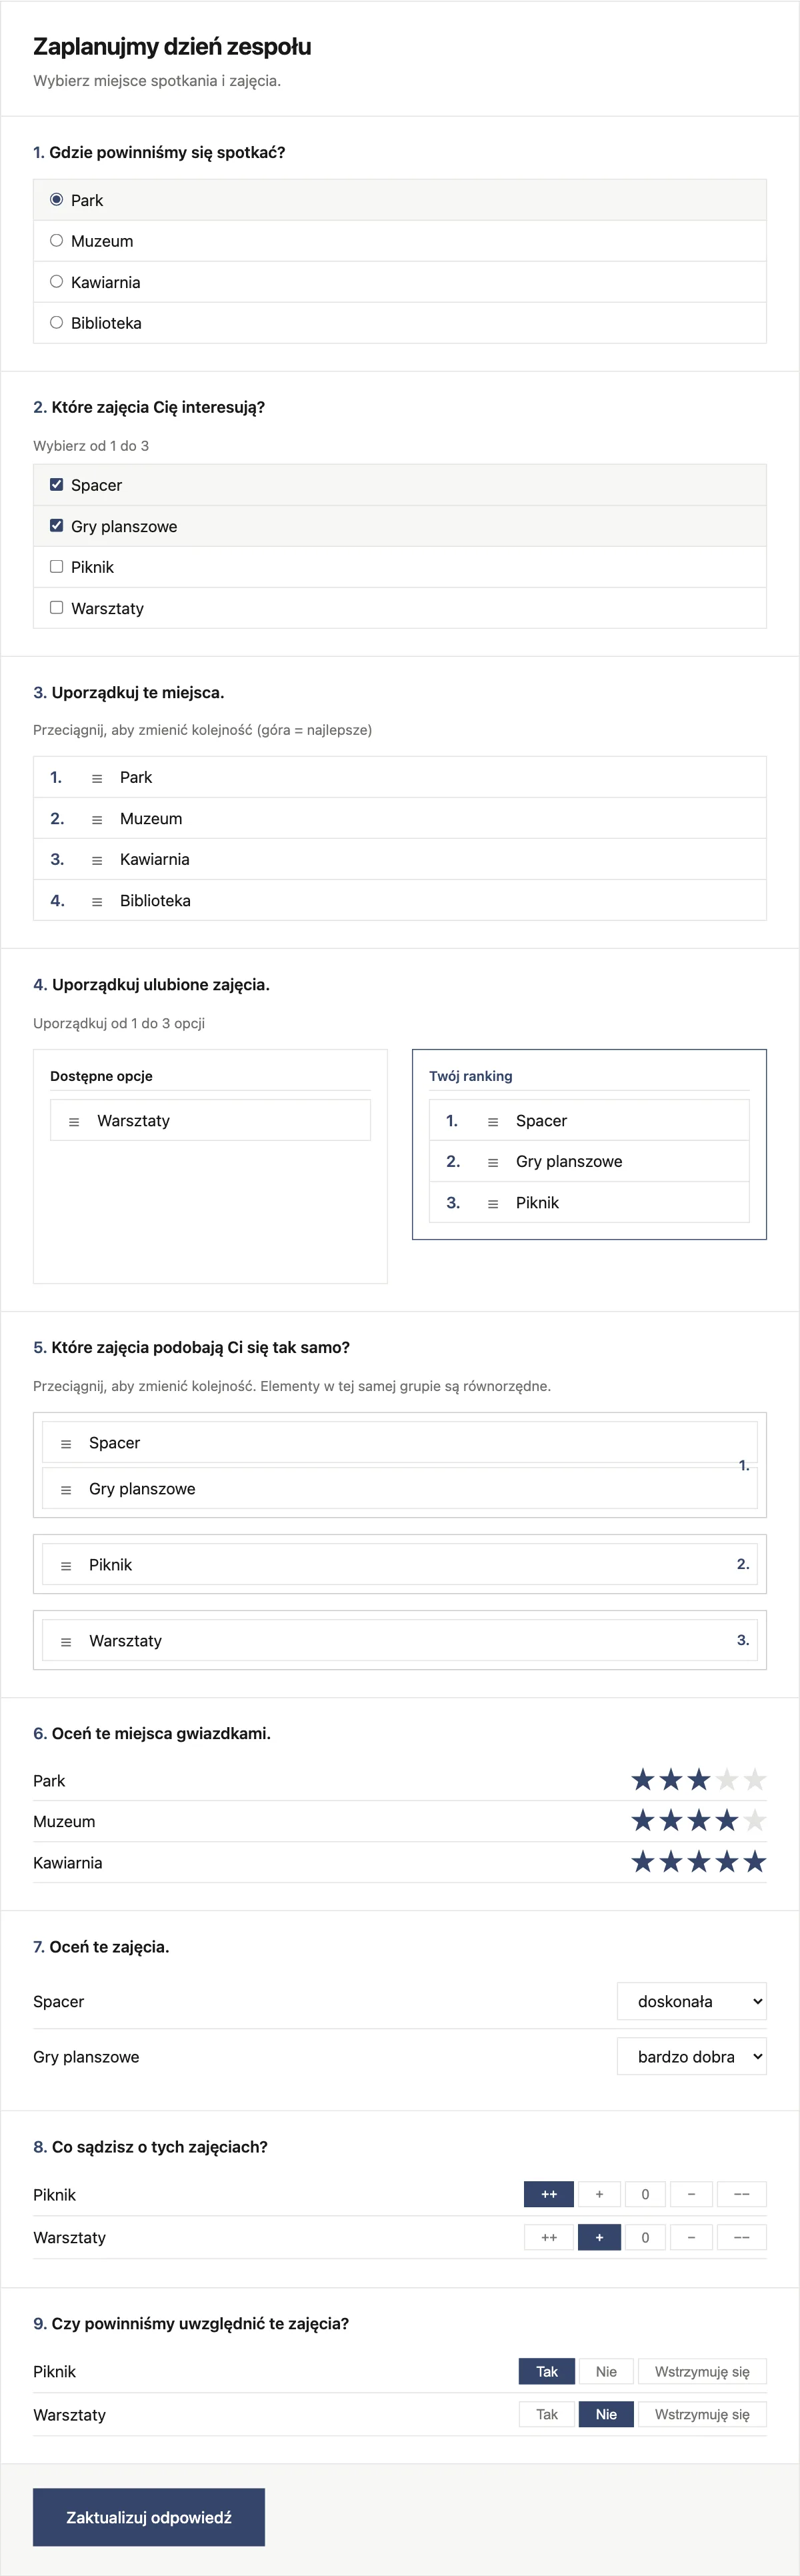Click the Zaktualizuj odpowiedź button
The height and width of the screenshot is (2576, 800).
coord(149,2517)
